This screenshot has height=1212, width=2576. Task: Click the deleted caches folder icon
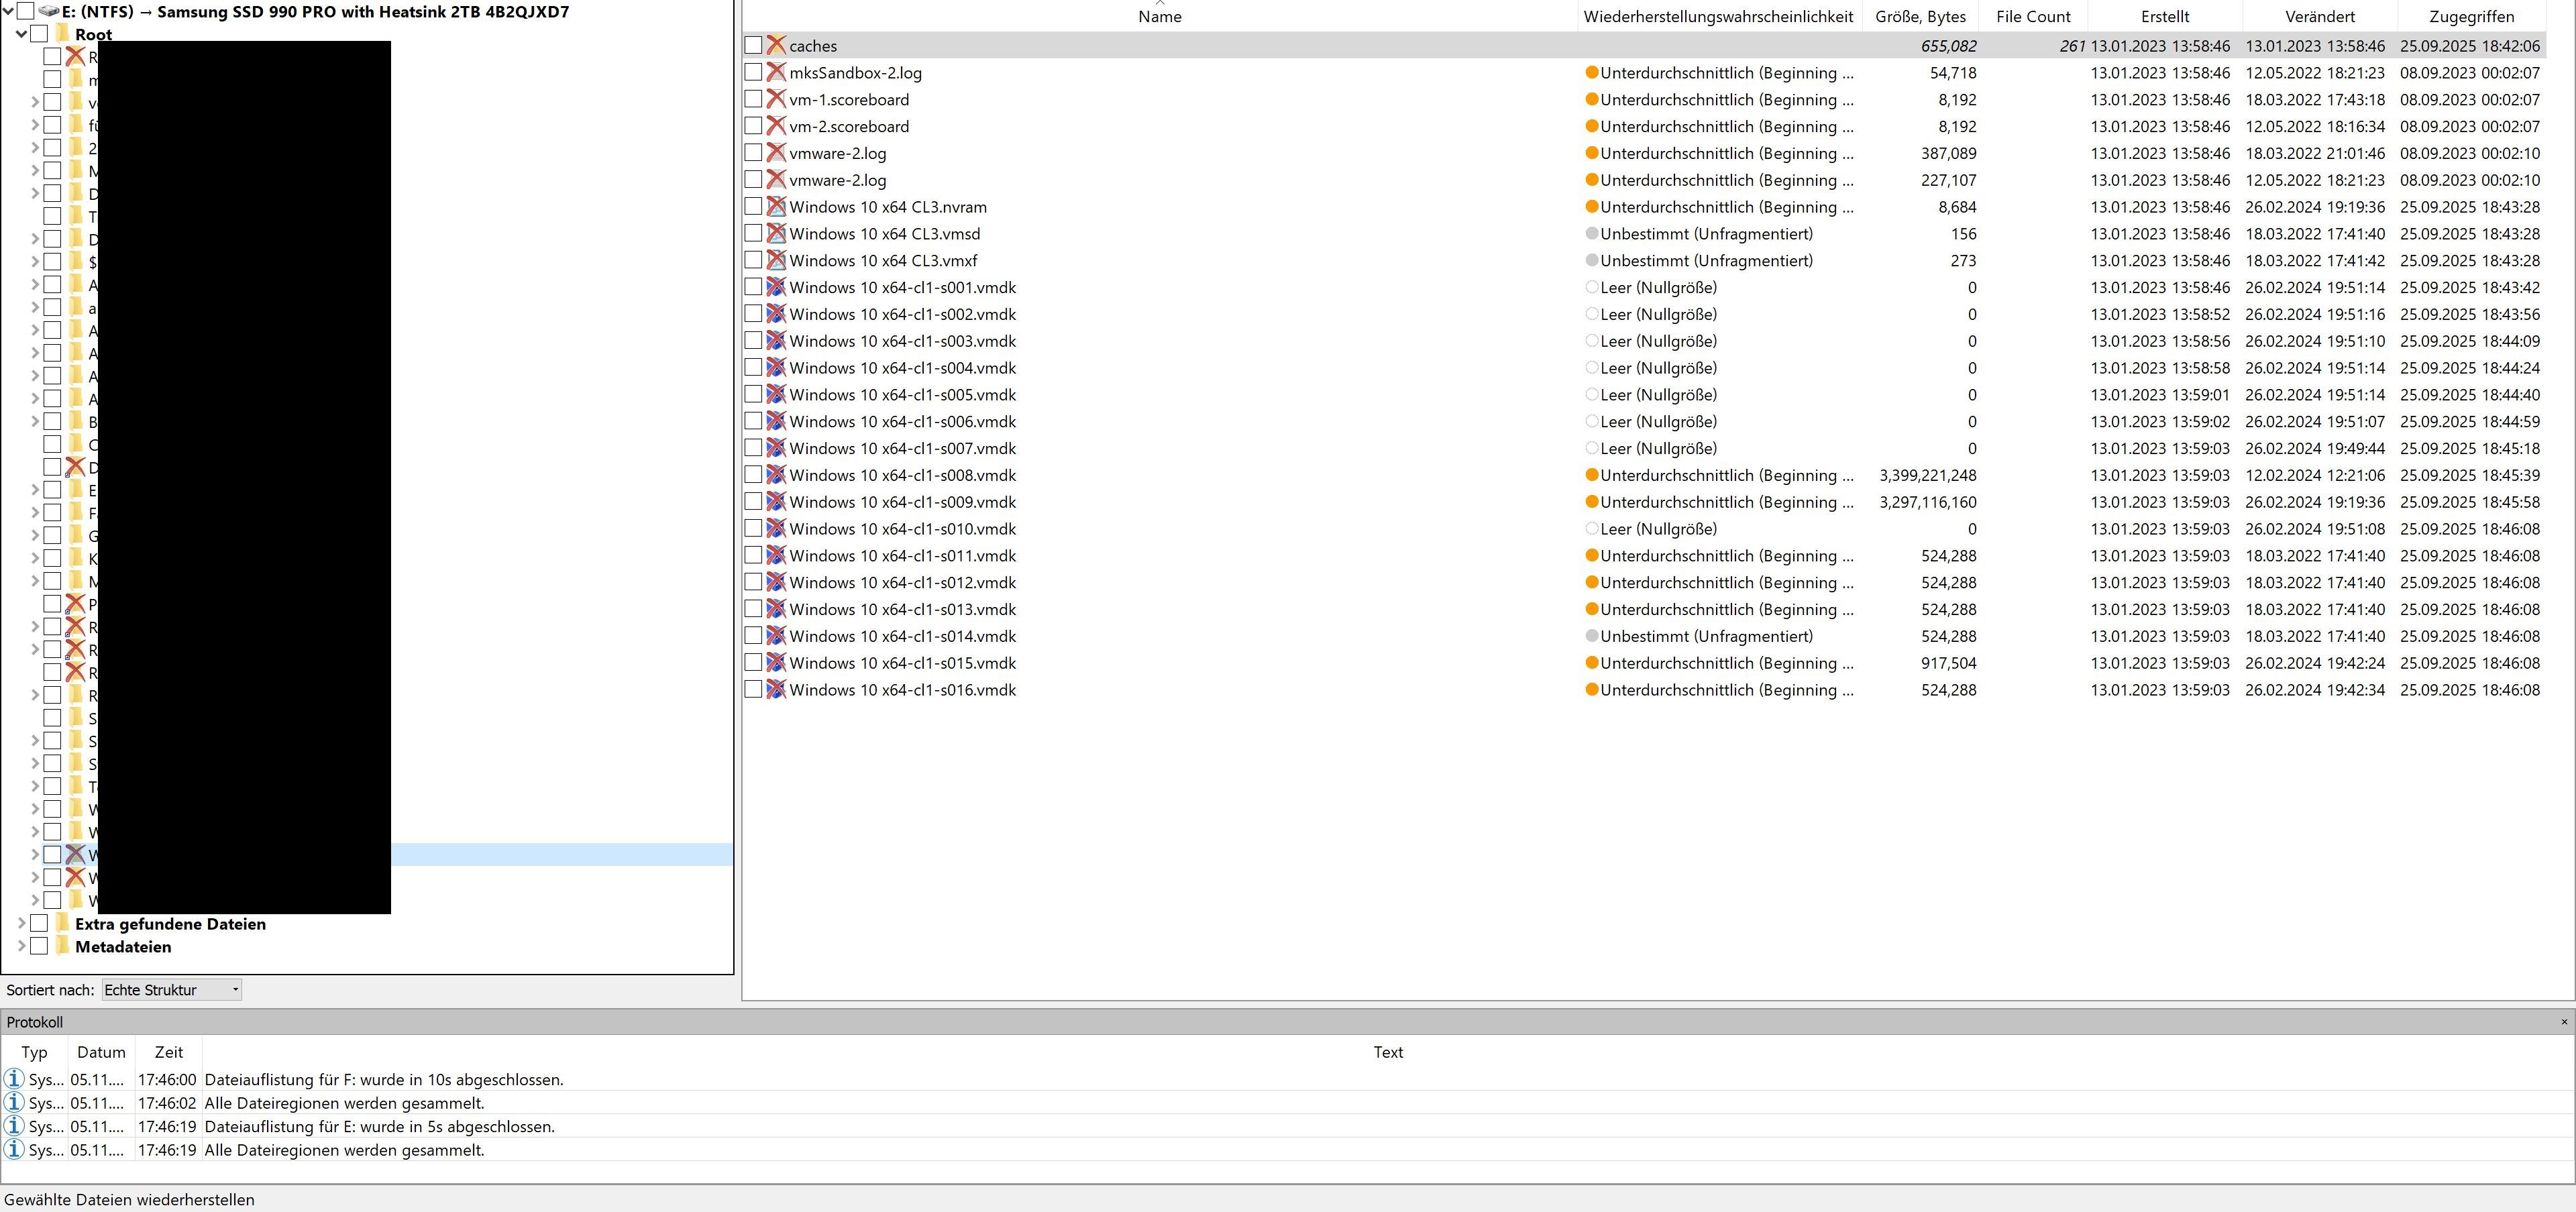[x=776, y=46]
